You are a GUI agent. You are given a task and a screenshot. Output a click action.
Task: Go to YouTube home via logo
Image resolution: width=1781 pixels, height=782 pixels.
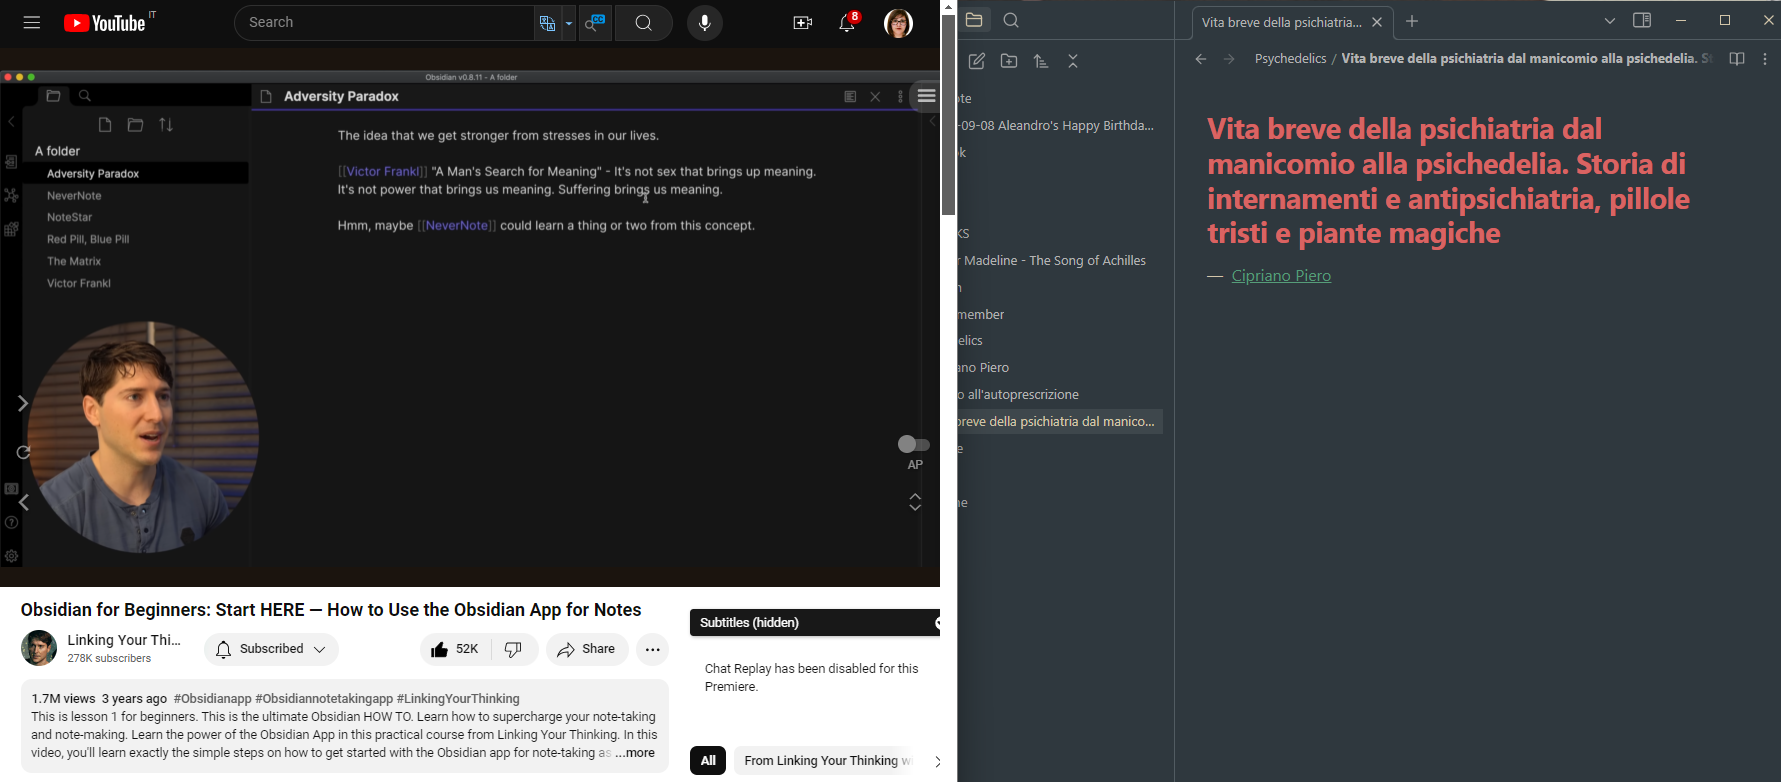(105, 23)
